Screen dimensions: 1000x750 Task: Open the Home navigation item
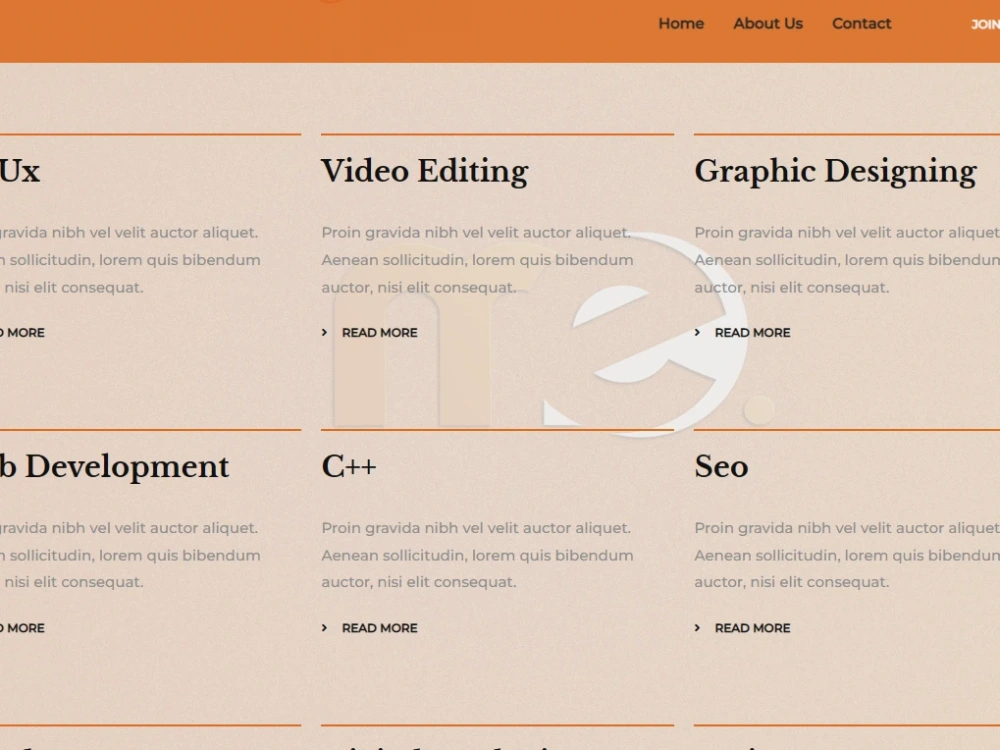(x=681, y=23)
